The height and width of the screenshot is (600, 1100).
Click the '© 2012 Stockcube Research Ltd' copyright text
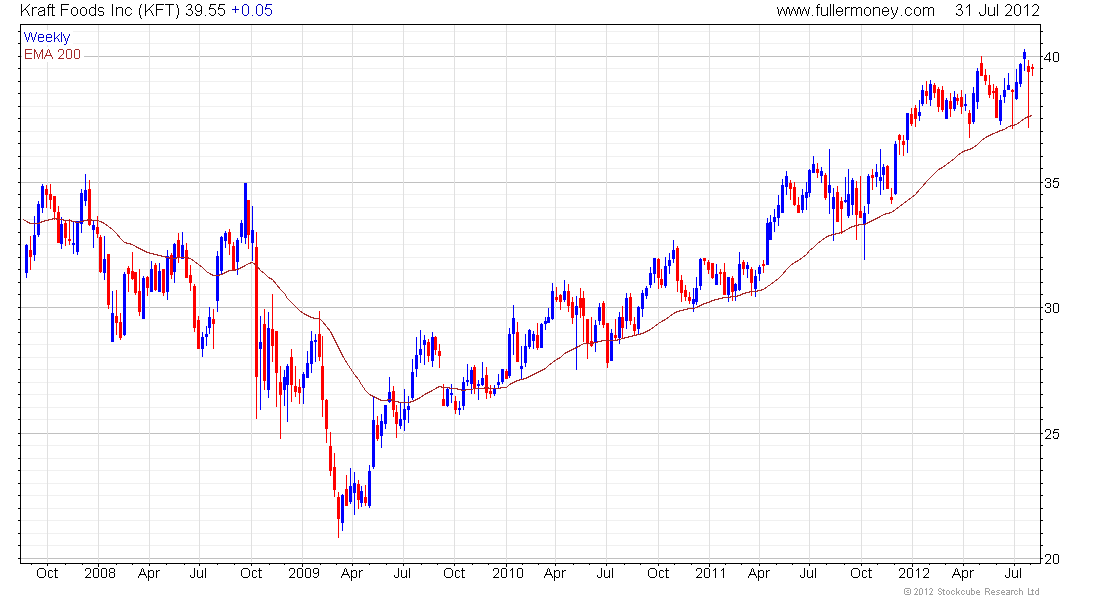click(972, 592)
